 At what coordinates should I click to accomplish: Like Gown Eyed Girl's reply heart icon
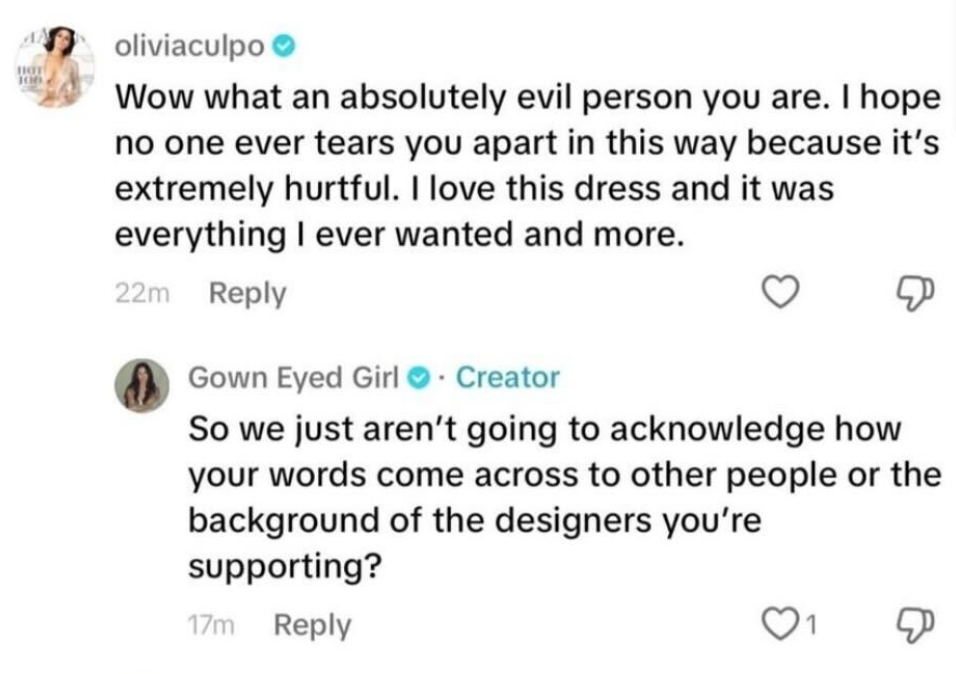click(780, 623)
